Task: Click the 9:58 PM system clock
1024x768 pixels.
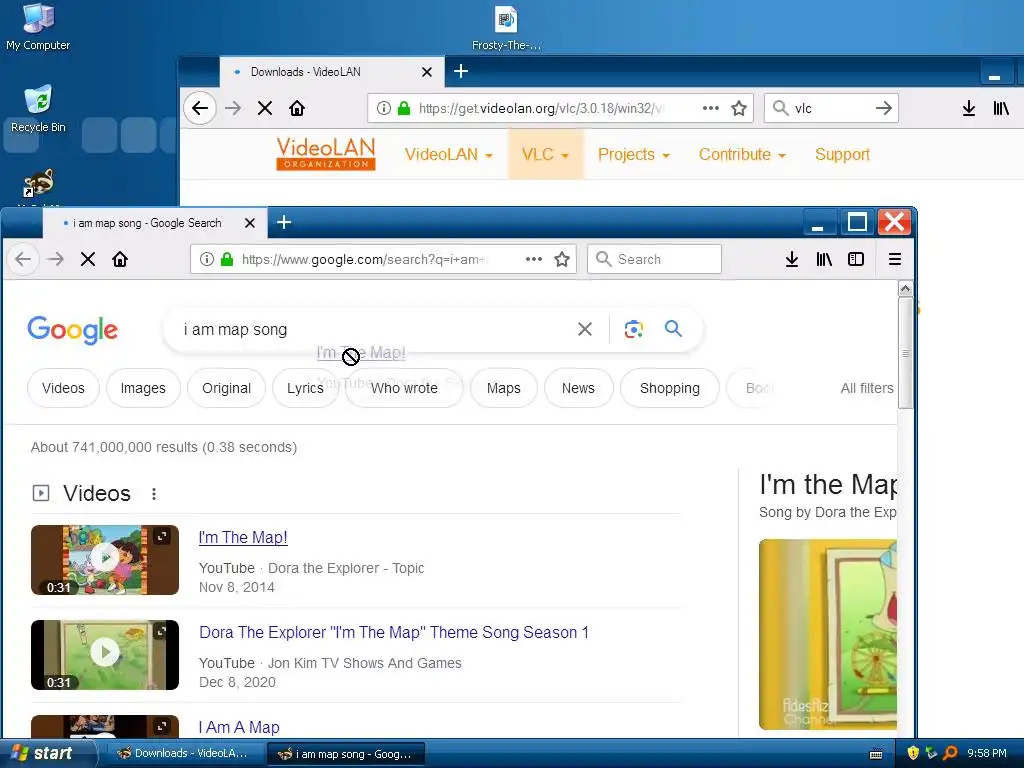Action: point(987,753)
